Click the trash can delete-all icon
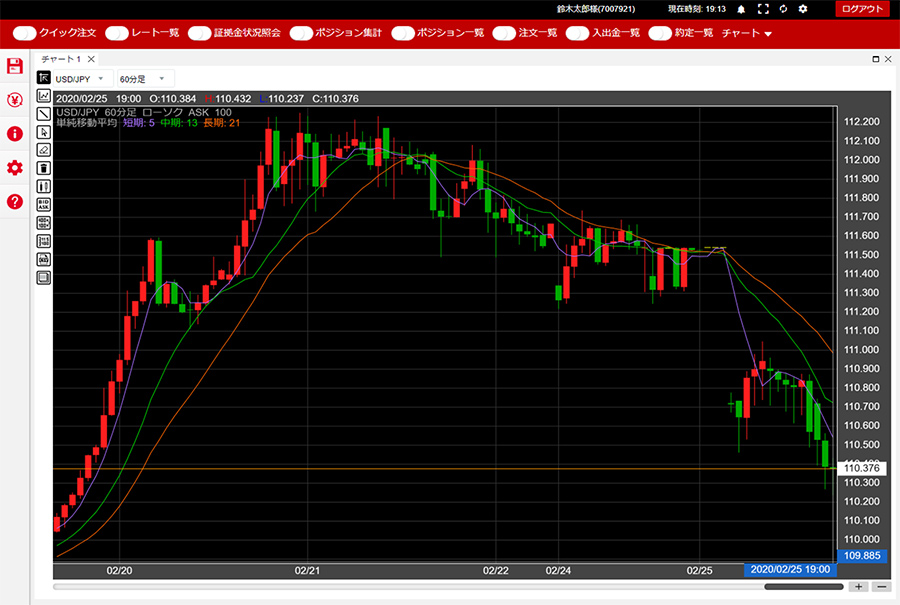 point(44,168)
